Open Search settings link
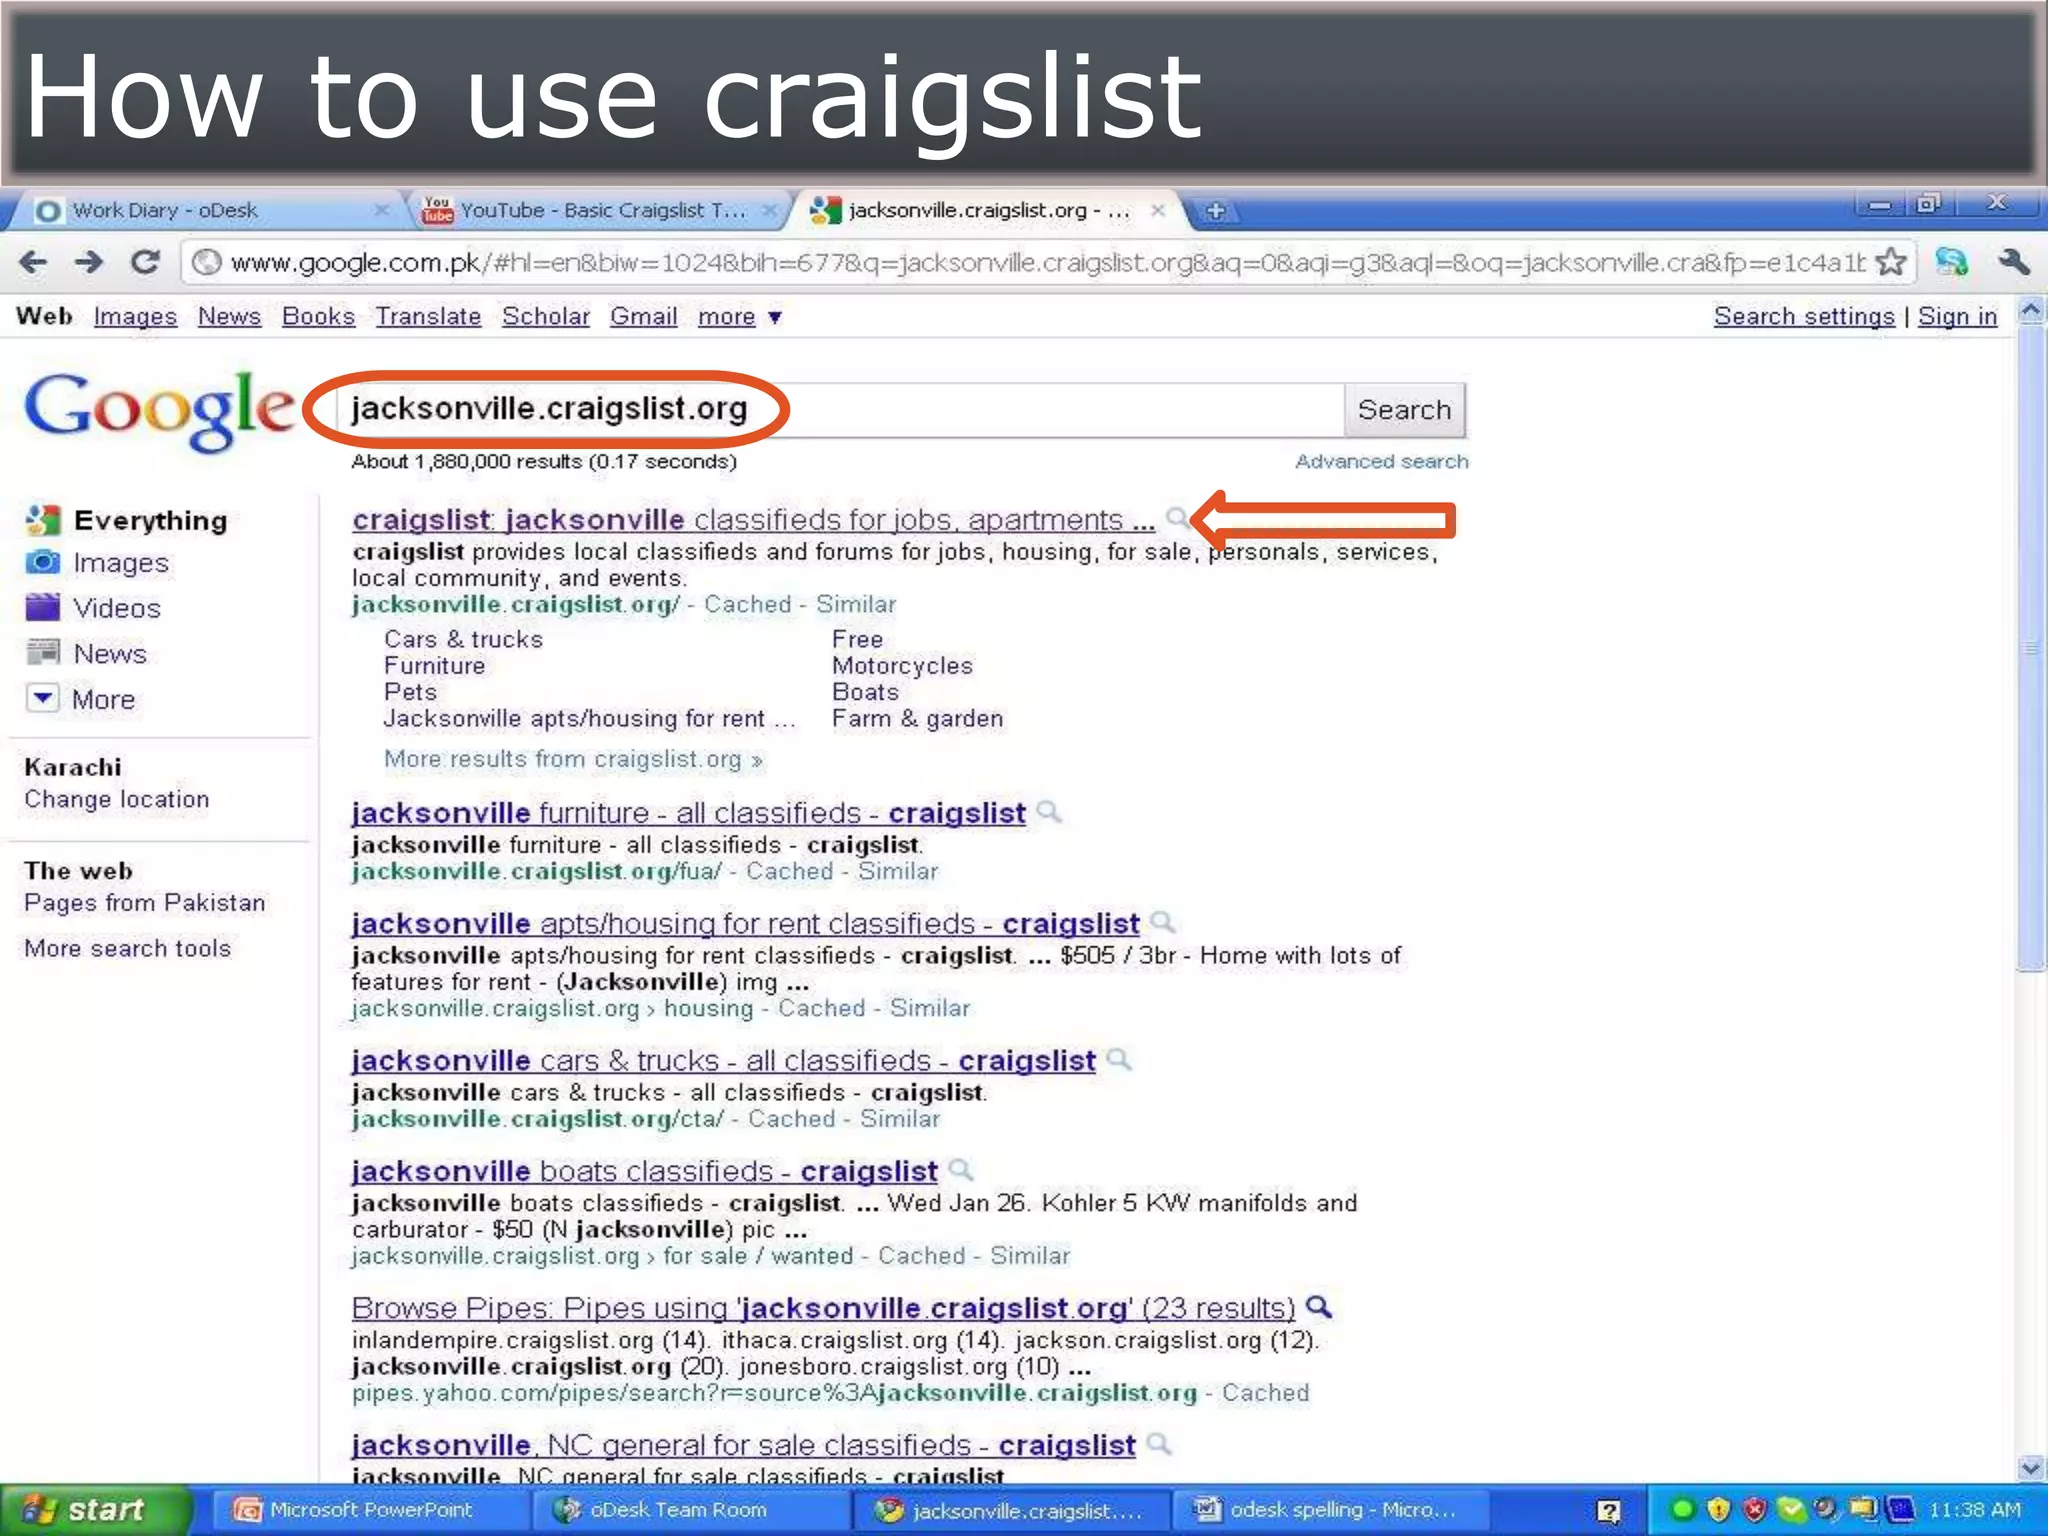Viewport: 2048px width, 1536px height. 1804,317
